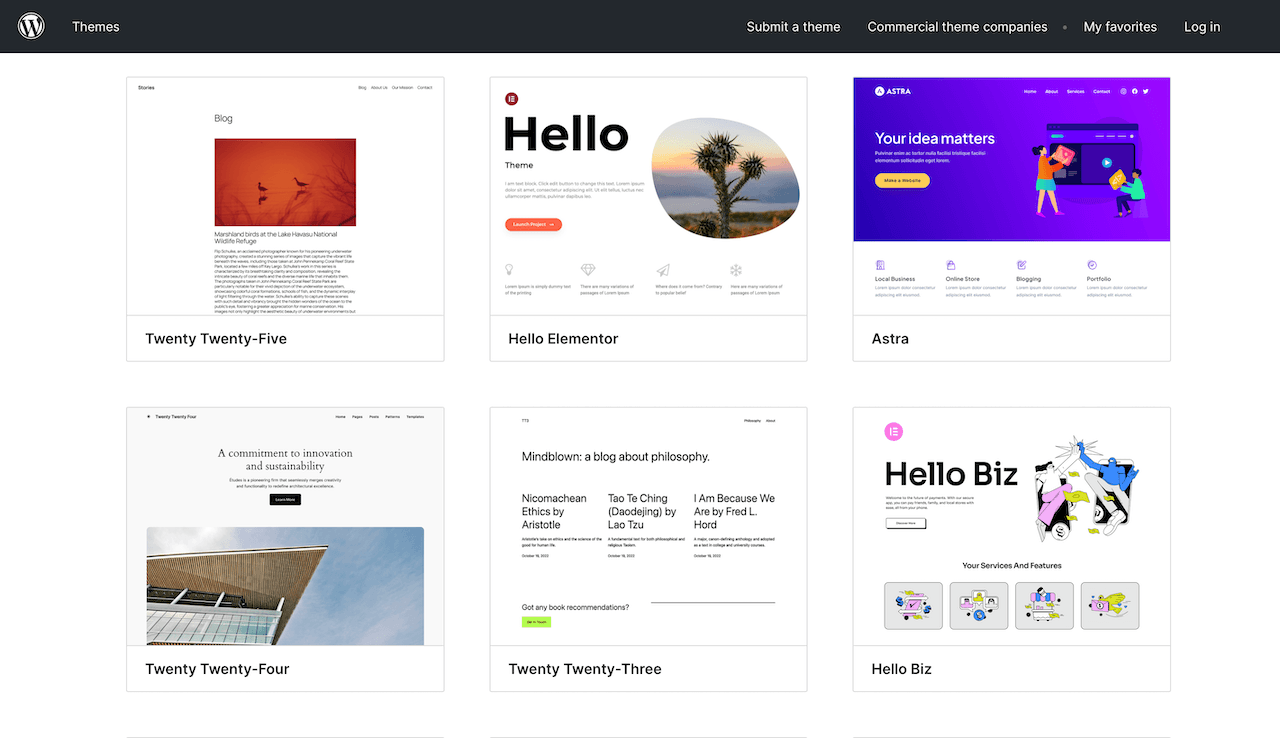Click the Portfolio icon in Astra preview
The image size is (1280, 738).
[1091, 265]
